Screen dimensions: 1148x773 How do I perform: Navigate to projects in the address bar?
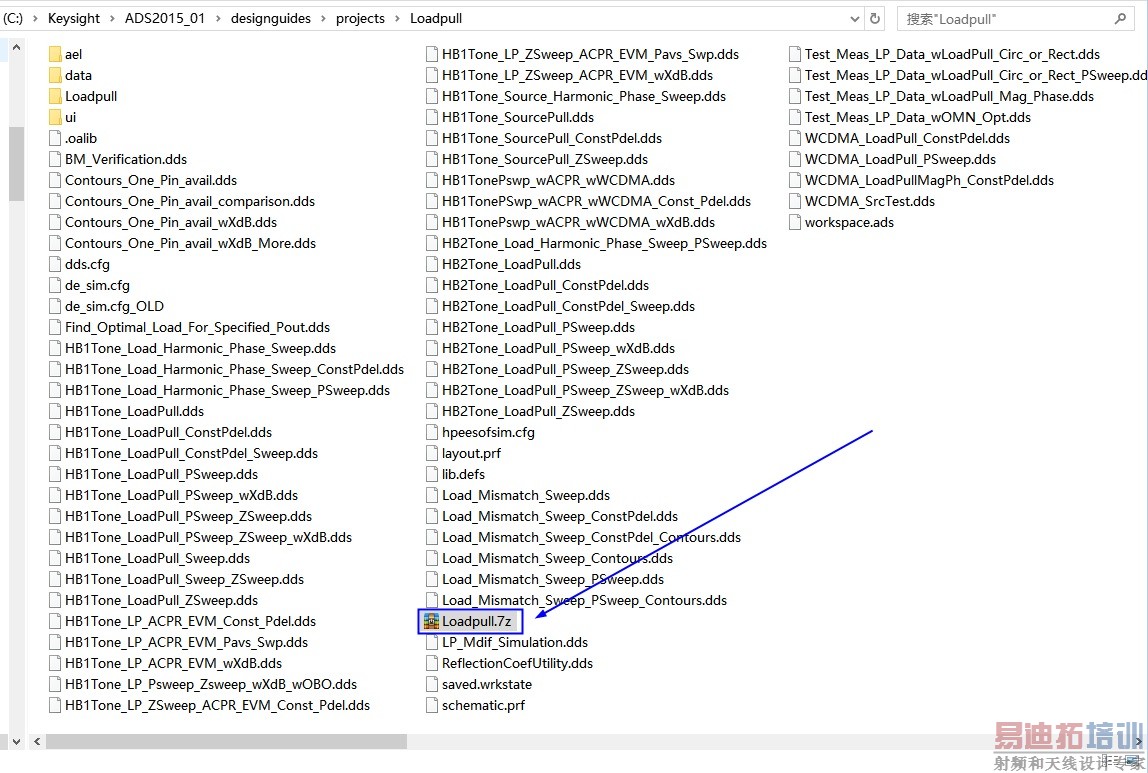[360, 18]
